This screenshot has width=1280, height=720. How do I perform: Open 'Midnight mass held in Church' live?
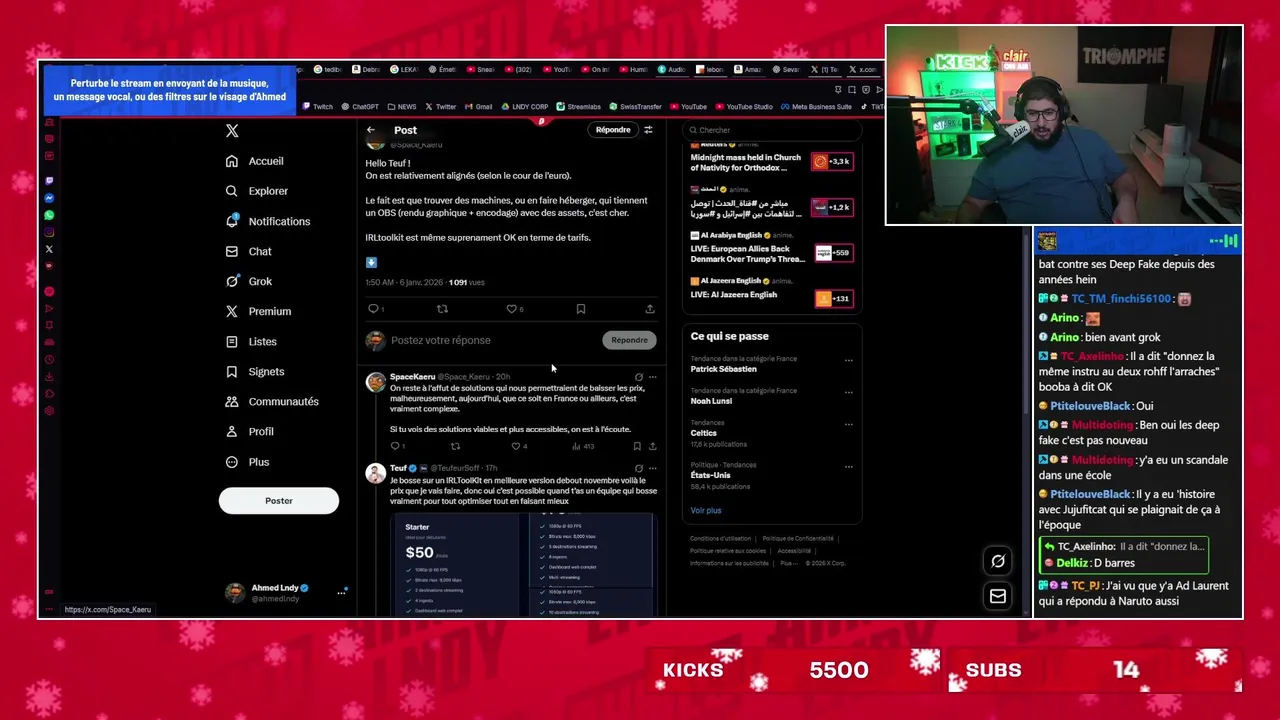745,165
